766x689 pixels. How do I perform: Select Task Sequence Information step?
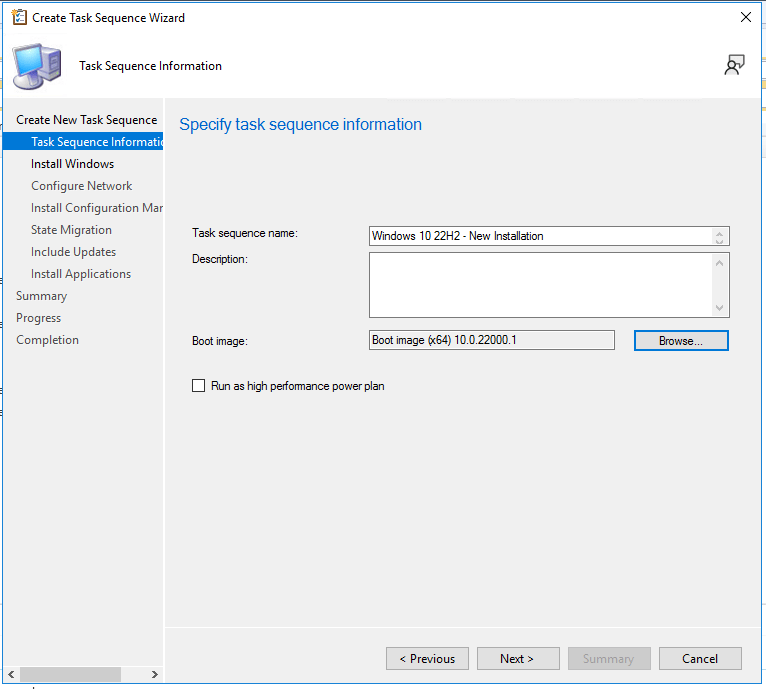[x=83, y=142]
